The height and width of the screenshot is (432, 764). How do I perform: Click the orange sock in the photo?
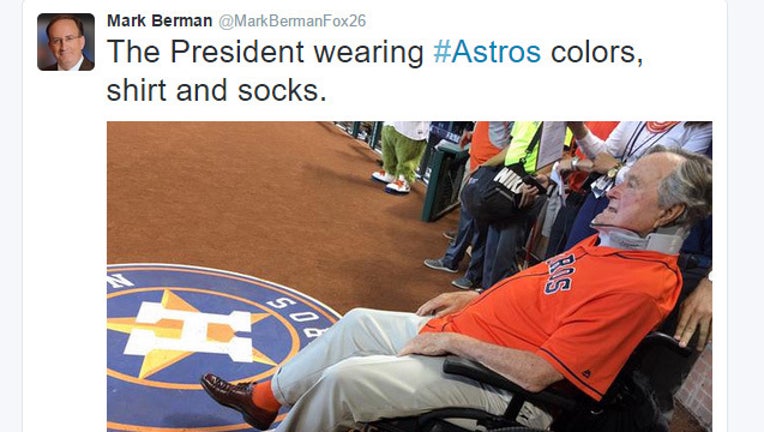[x=266, y=396]
